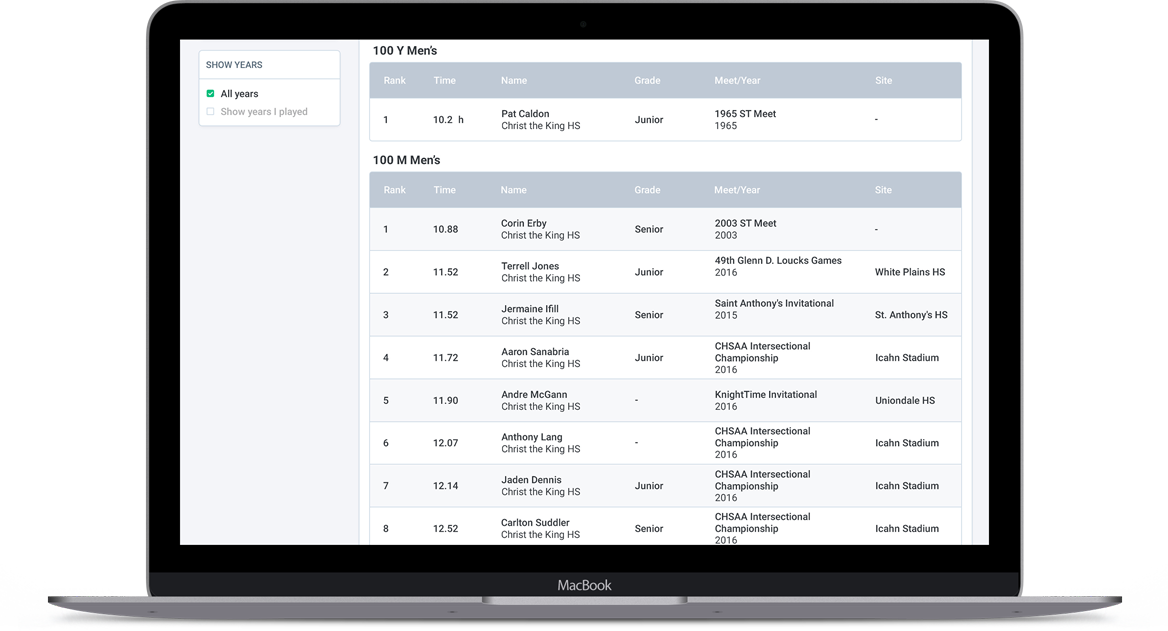Open Corin Erby athlete profile
This screenshot has width=1168, height=631.
tap(524, 223)
